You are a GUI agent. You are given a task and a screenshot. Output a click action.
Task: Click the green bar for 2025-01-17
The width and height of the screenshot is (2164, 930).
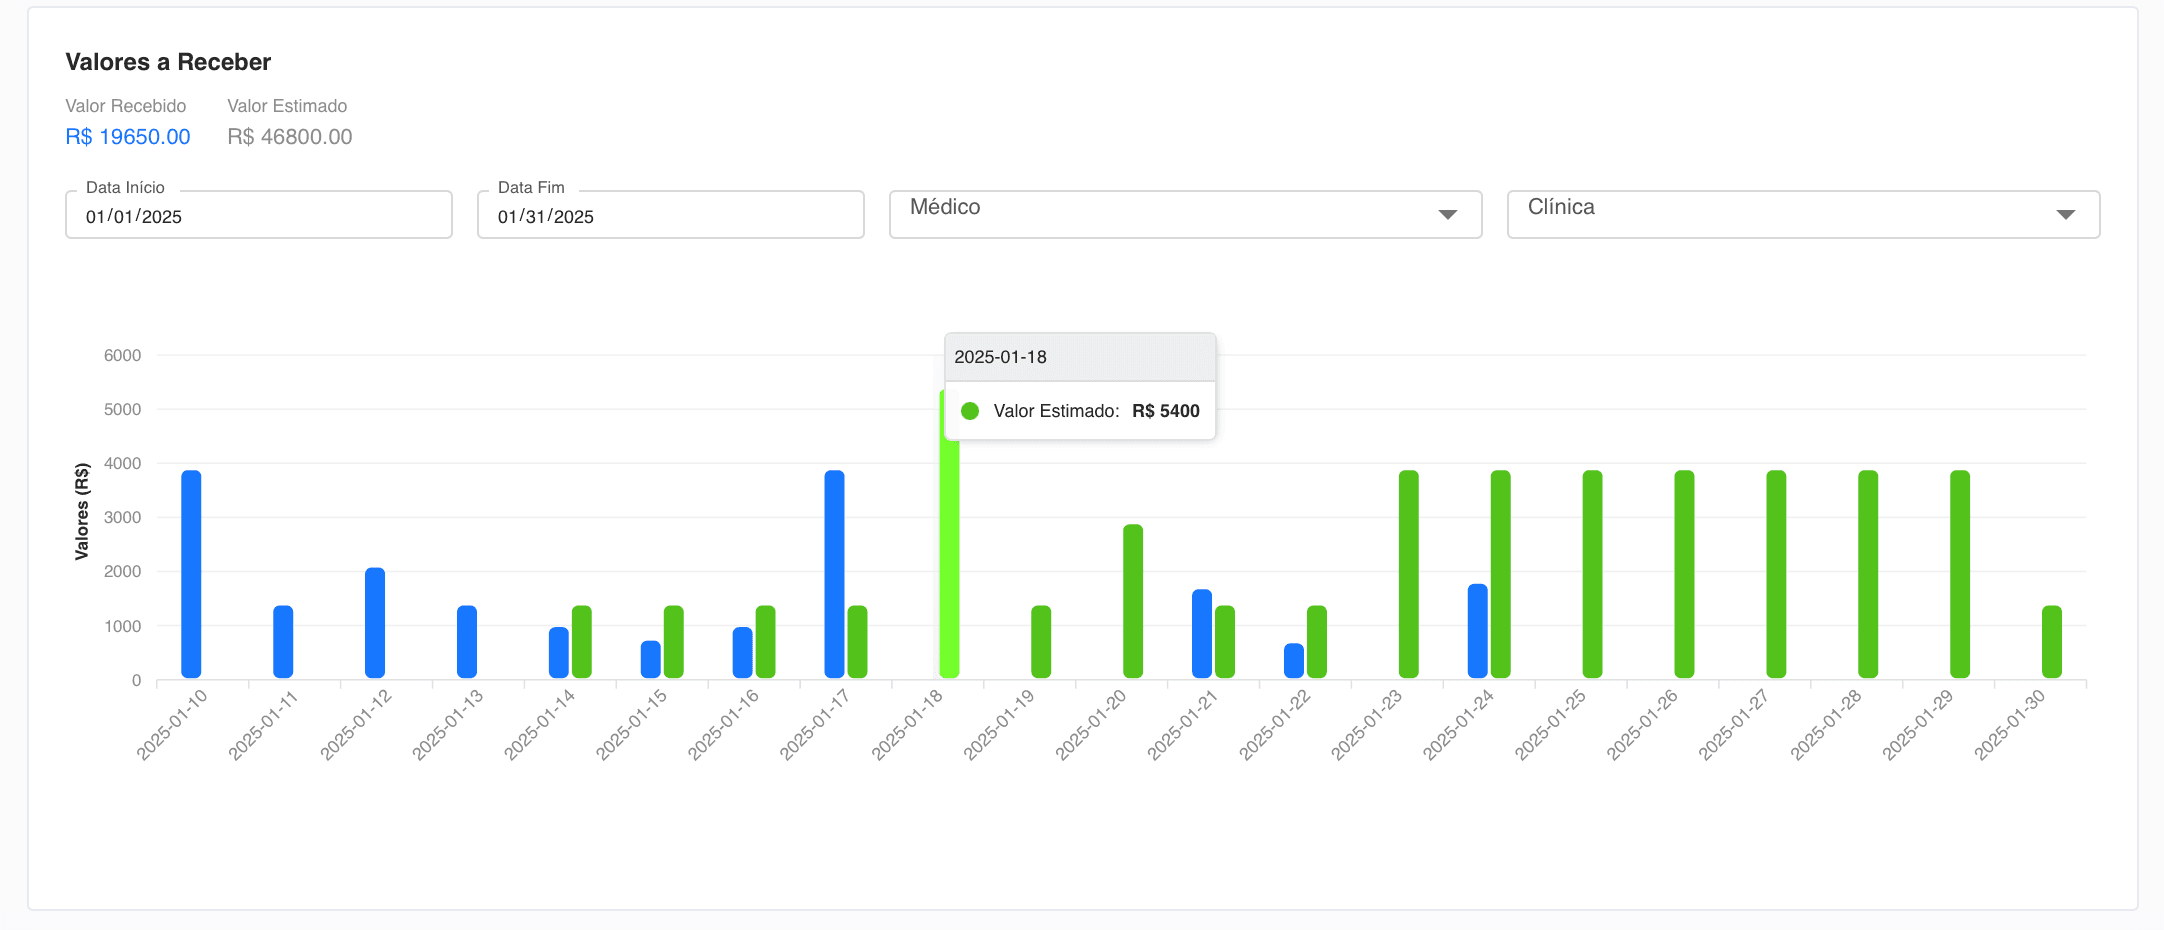[857, 642]
